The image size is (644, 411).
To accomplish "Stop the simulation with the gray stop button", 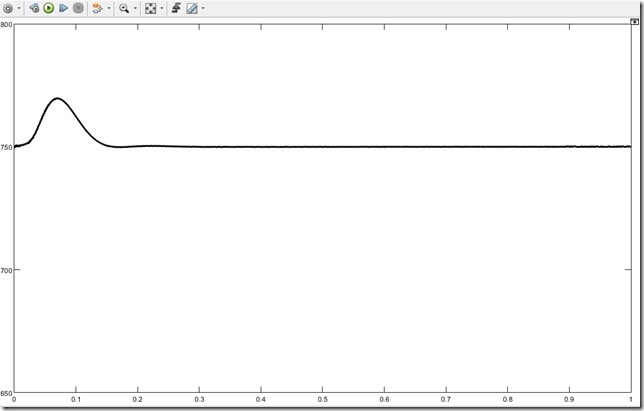I will [x=78, y=8].
